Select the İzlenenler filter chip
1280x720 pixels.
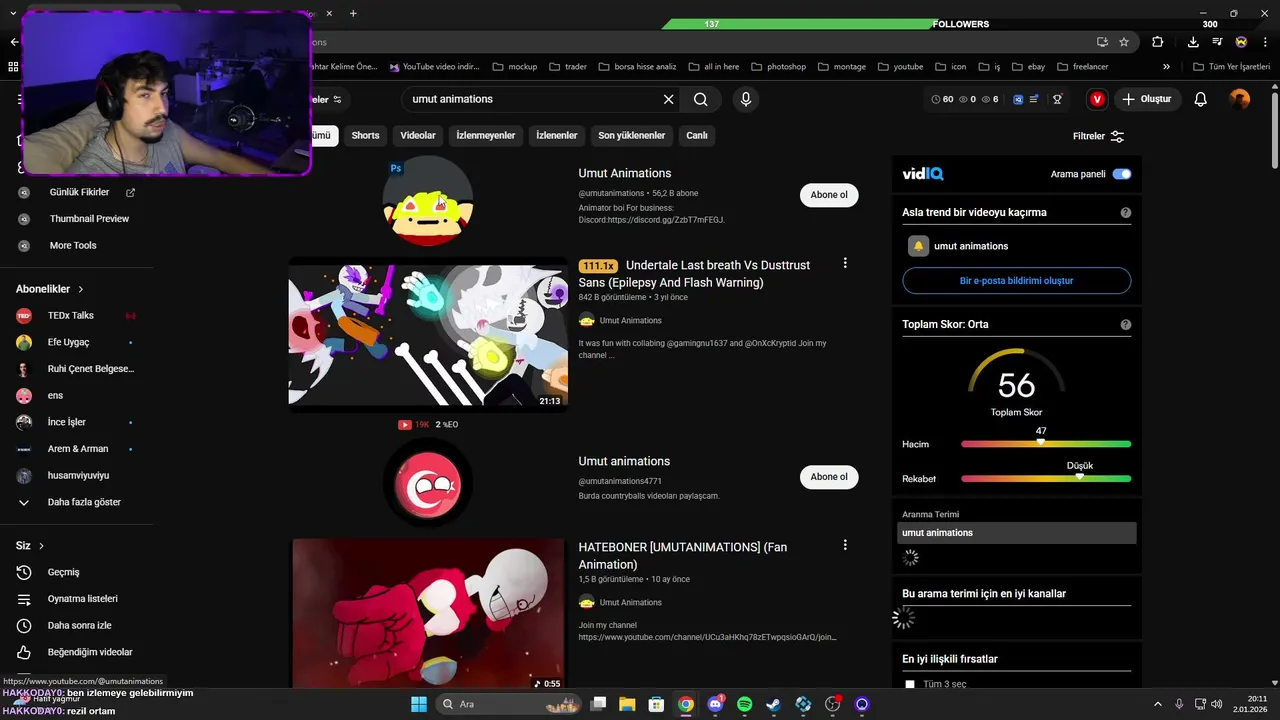click(557, 135)
